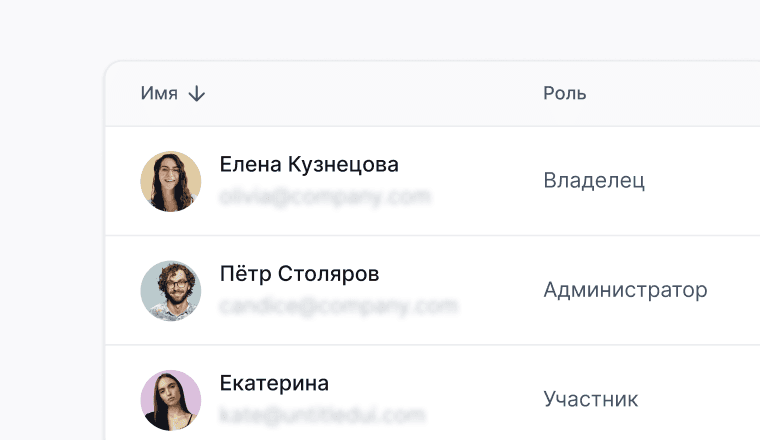Screen dimensions: 760x440
Task: Open the Елена Кузнецова name link
Action: click(308, 165)
